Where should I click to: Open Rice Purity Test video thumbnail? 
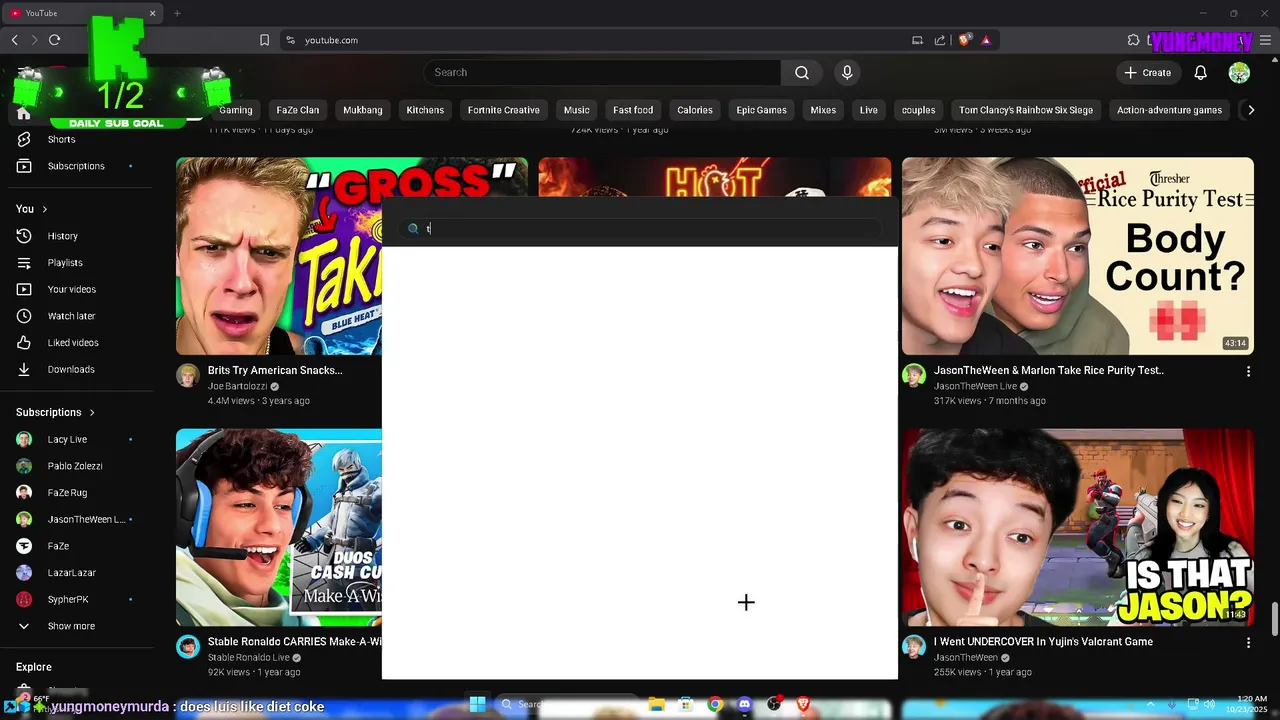pos(1078,256)
